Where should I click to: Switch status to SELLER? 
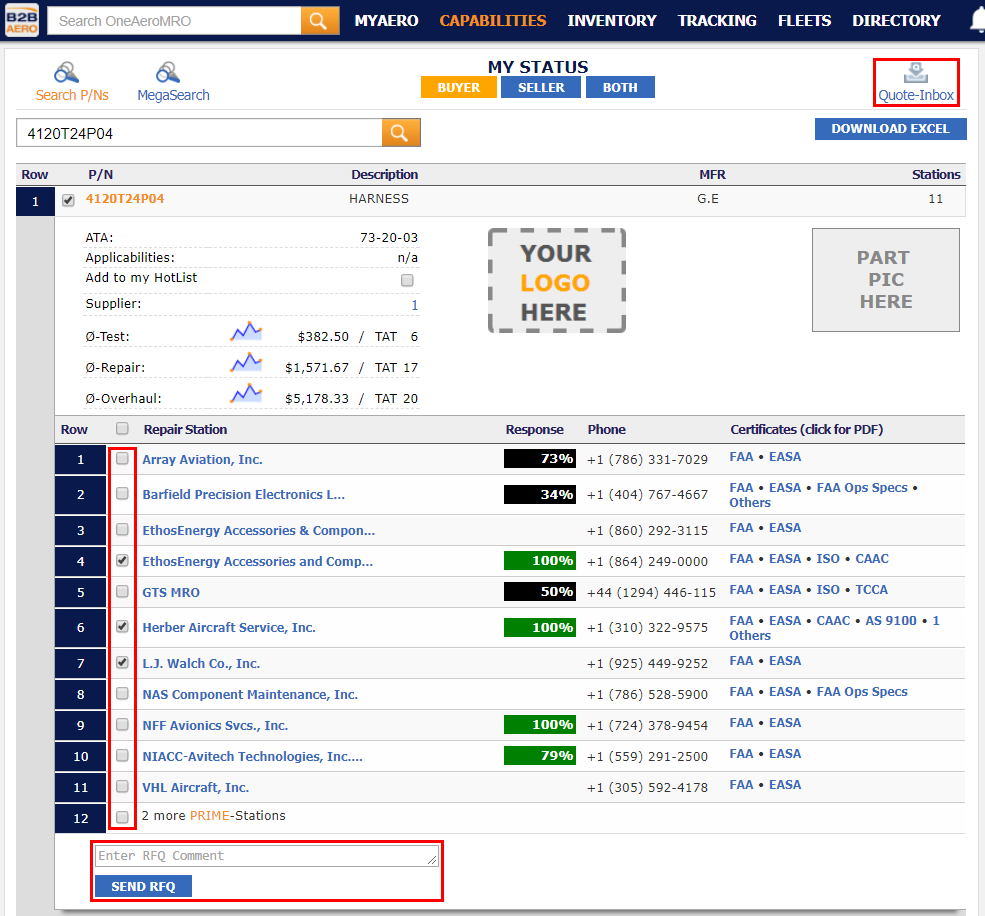tap(541, 87)
